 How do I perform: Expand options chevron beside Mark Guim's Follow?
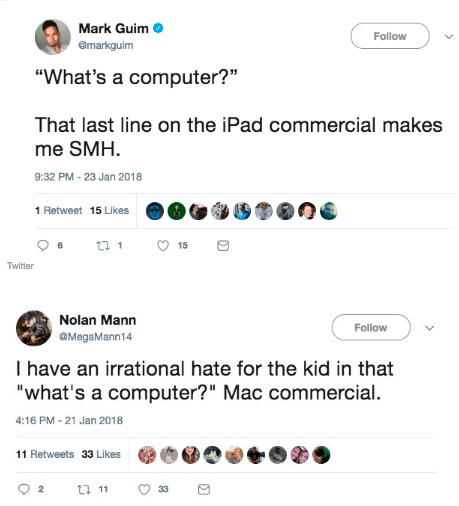449,36
